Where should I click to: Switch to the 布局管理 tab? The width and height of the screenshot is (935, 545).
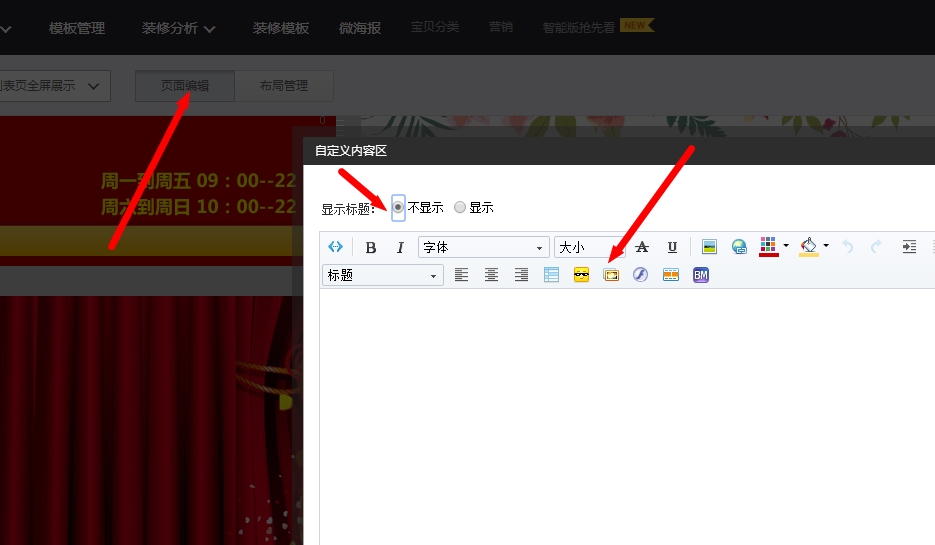point(284,86)
